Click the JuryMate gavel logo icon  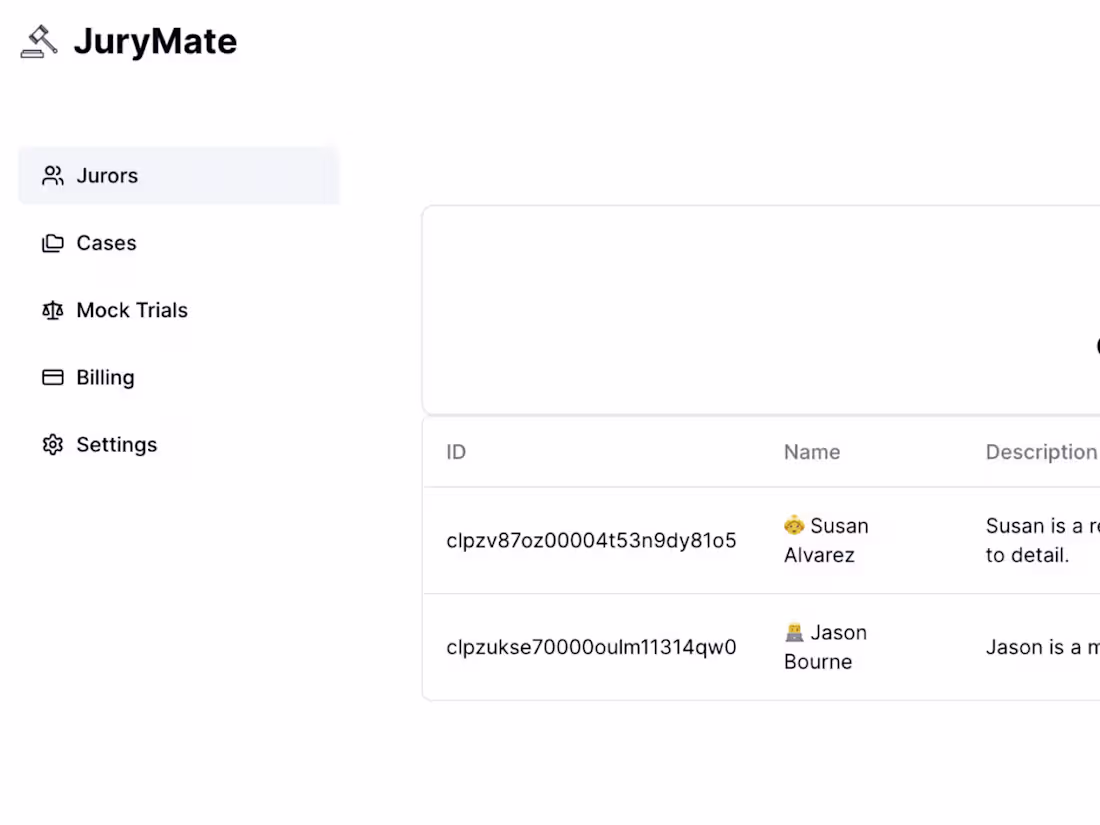click(39, 41)
